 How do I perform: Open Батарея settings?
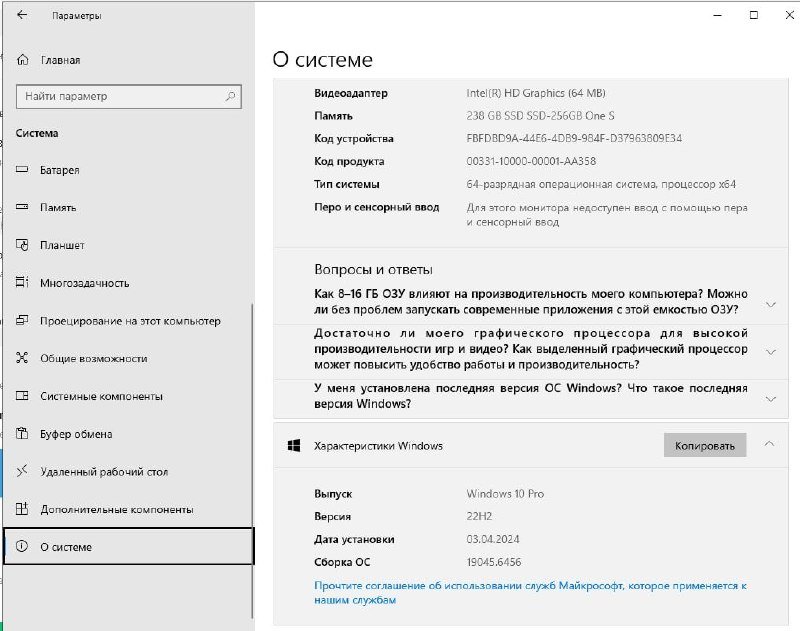click(x=128, y=170)
